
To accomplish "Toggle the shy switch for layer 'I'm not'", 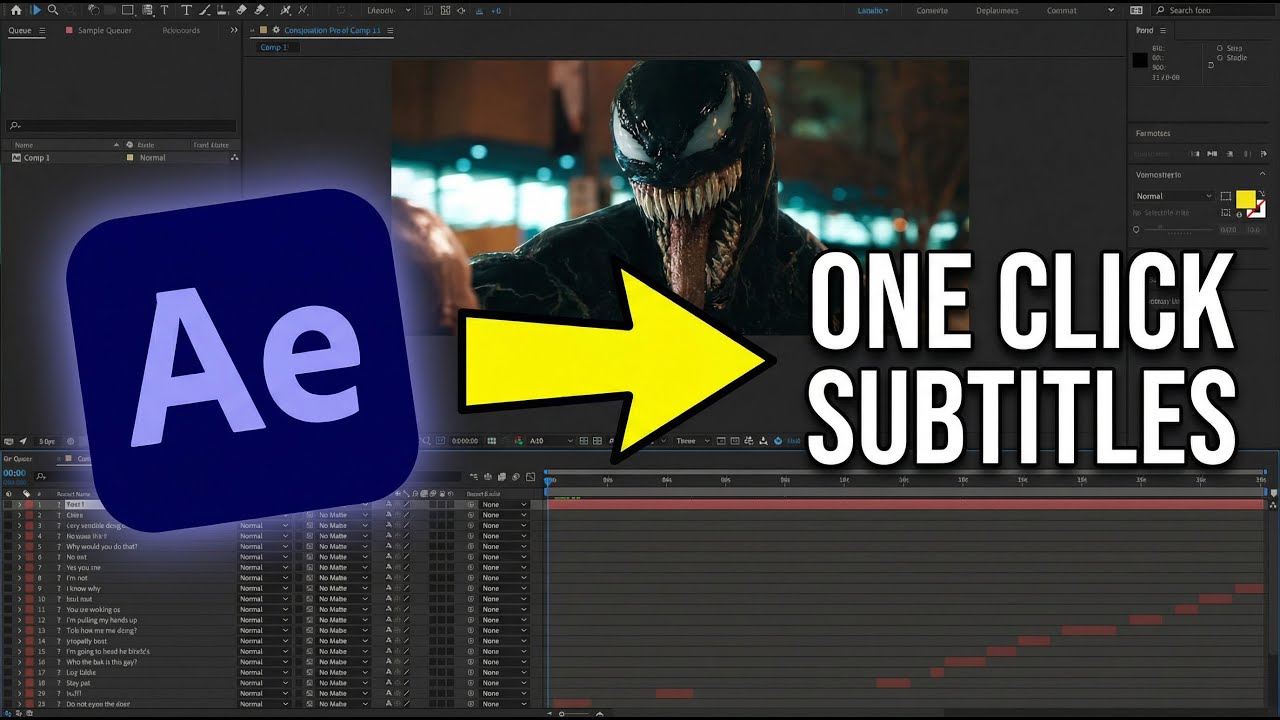I will 389,578.
